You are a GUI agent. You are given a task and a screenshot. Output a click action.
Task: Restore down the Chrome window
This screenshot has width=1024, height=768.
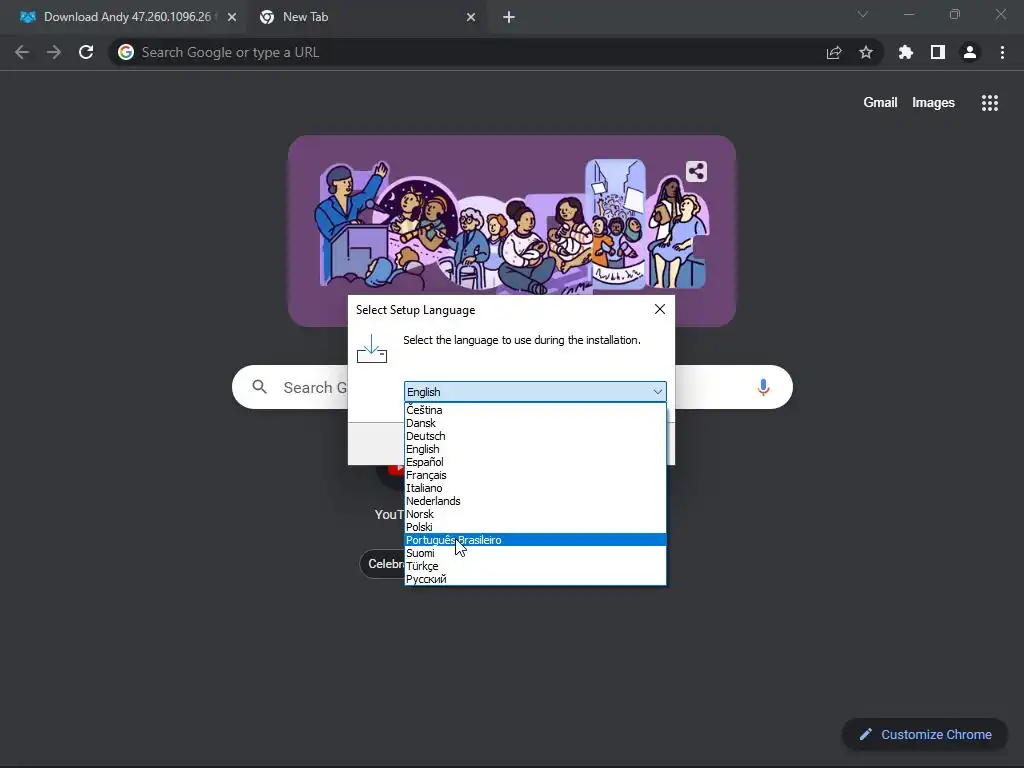955,14
